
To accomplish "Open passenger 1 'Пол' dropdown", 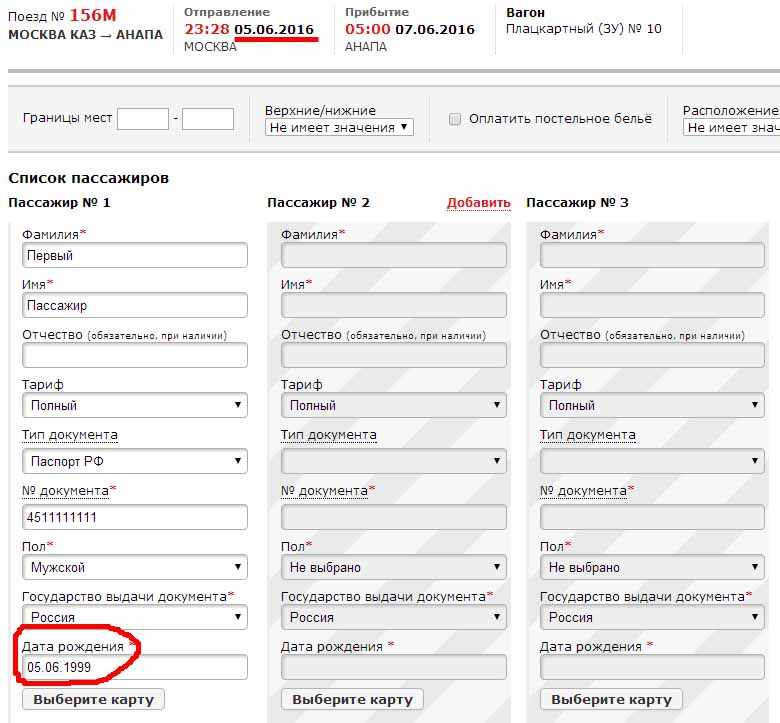I will click(135, 567).
